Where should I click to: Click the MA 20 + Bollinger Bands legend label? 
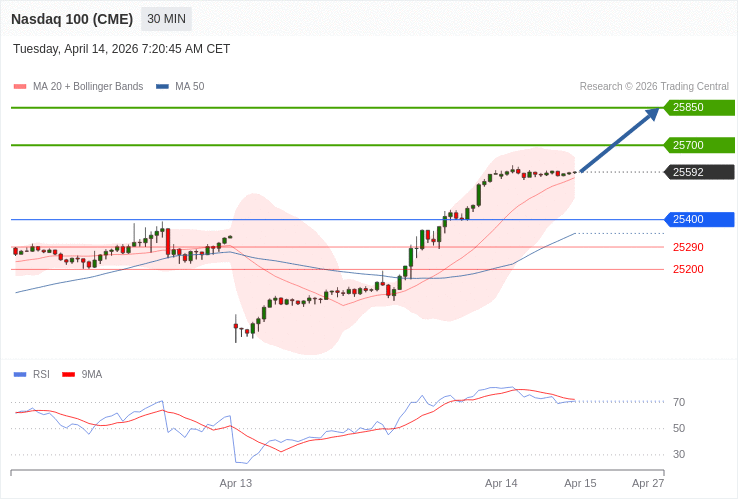tap(88, 87)
